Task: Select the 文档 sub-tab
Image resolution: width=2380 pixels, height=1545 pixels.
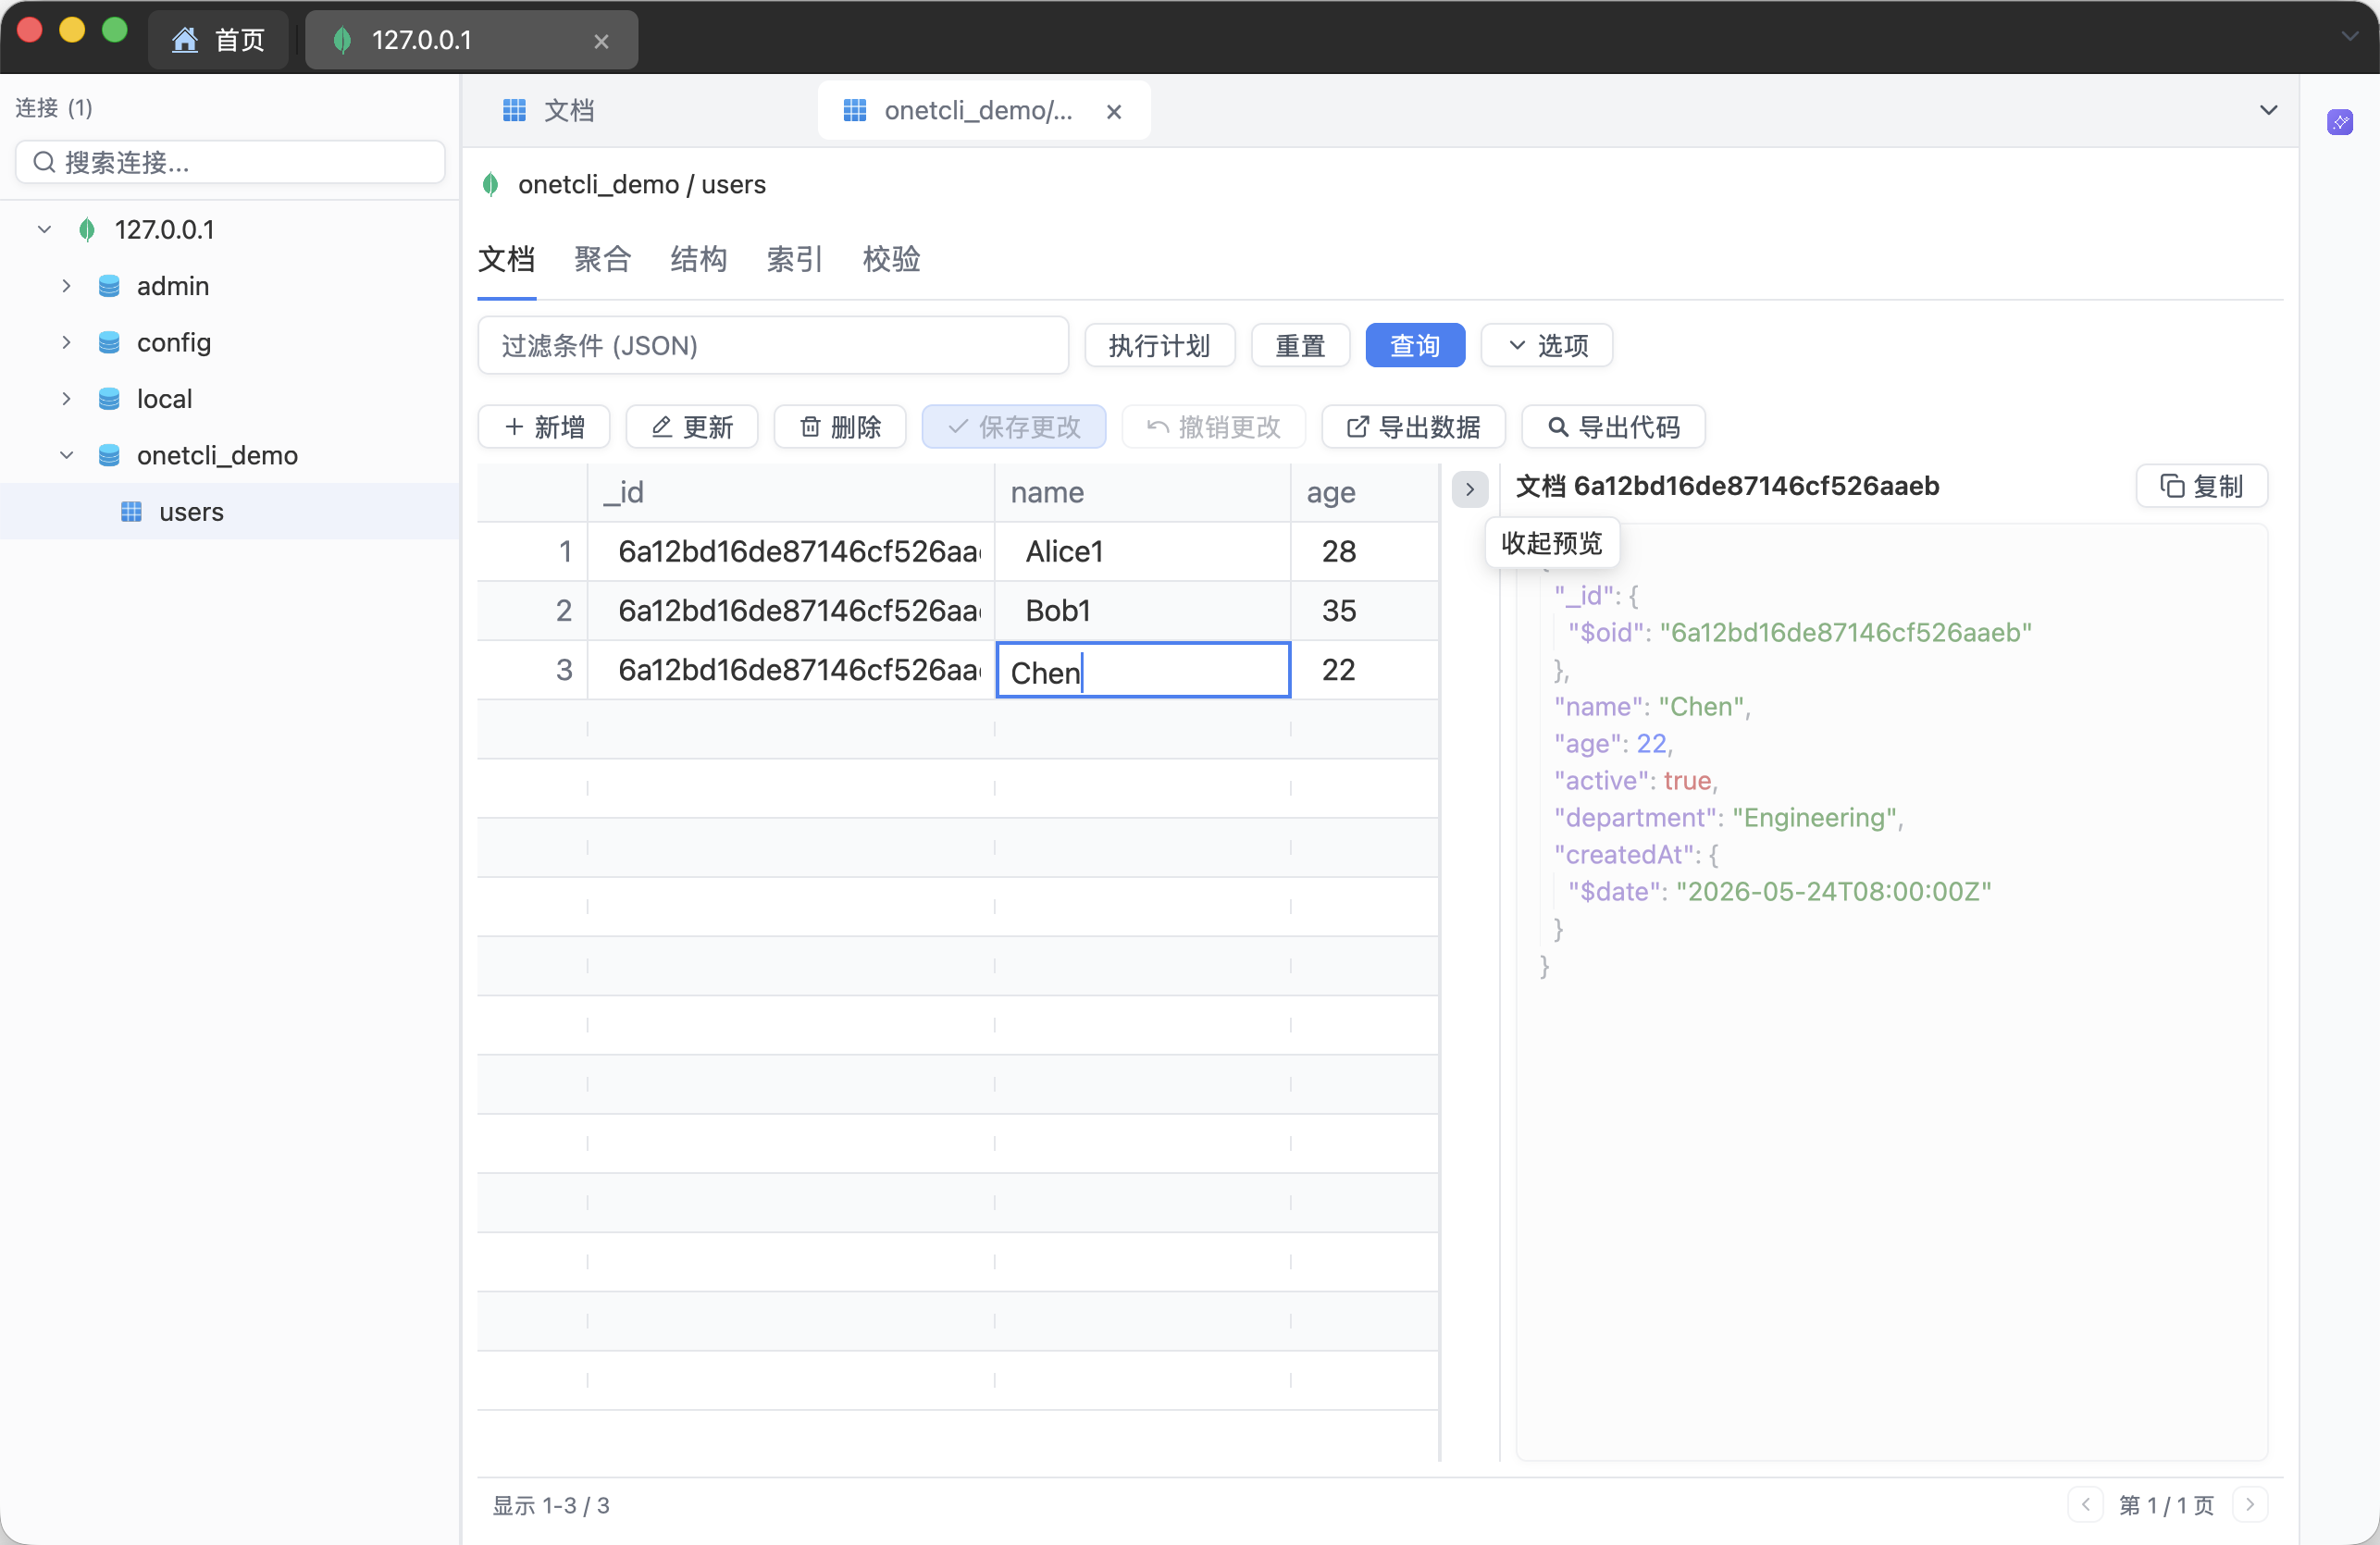Action: click(x=506, y=259)
